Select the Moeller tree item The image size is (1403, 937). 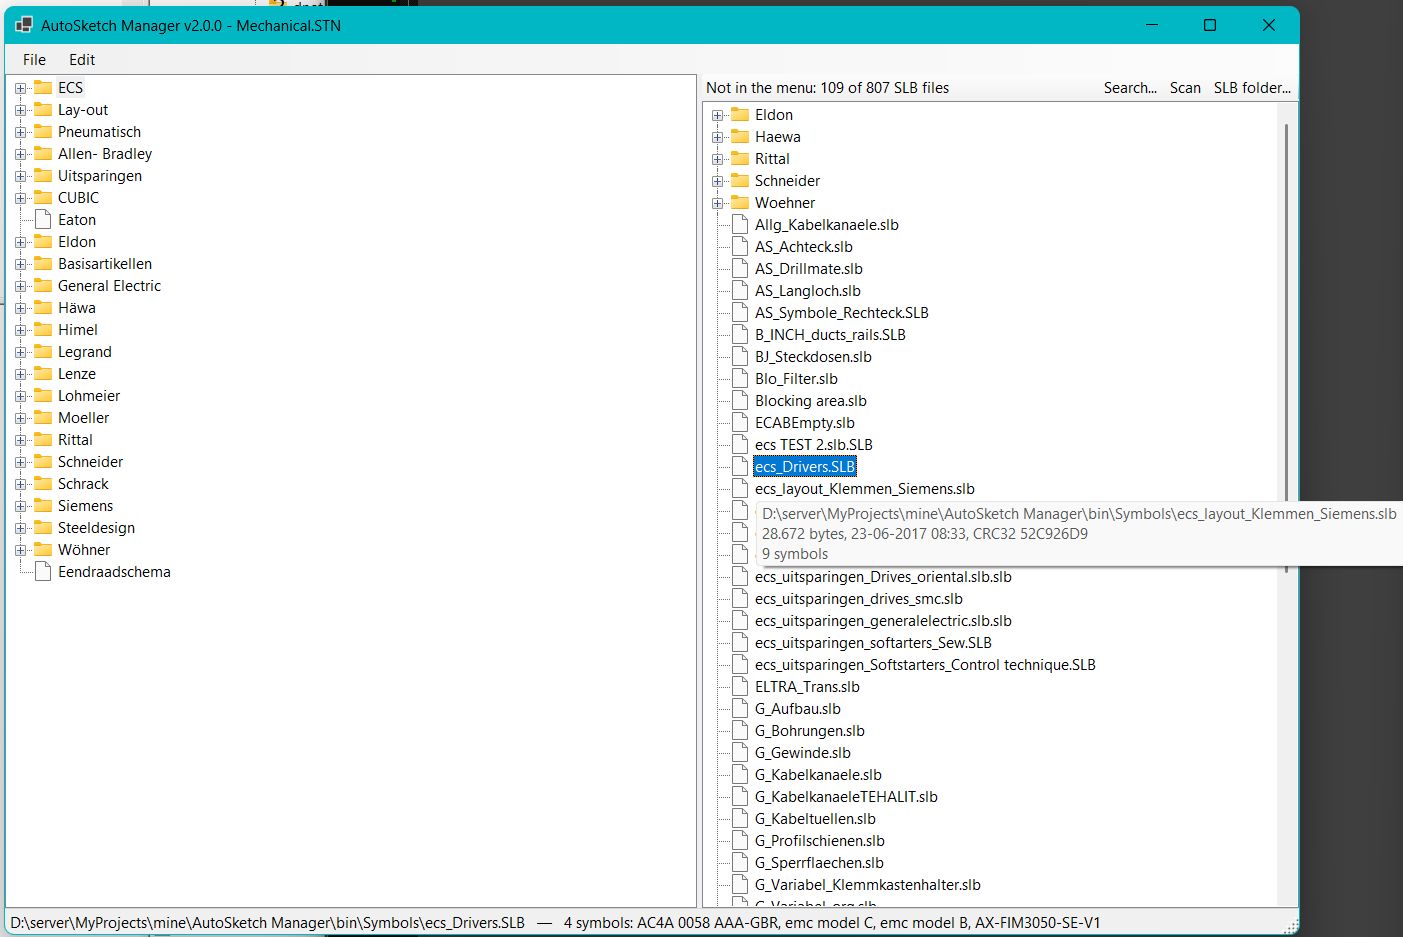(x=83, y=417)
